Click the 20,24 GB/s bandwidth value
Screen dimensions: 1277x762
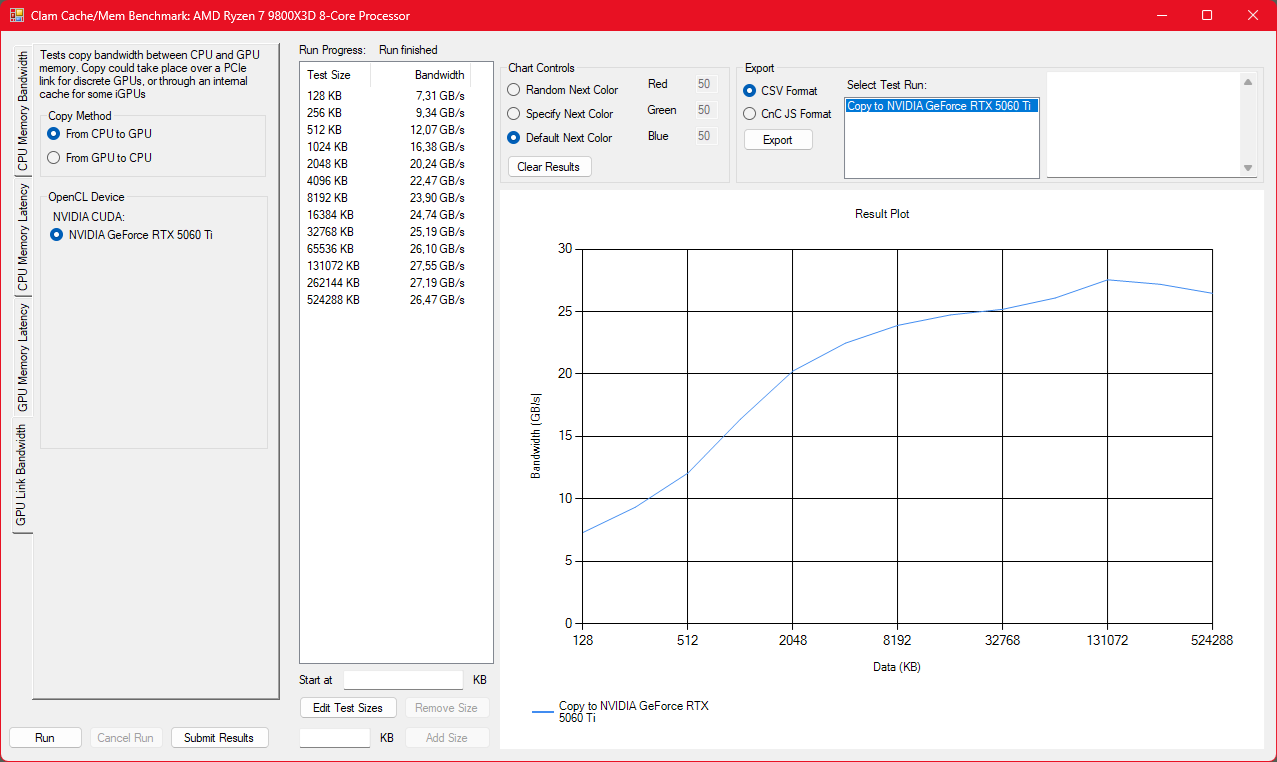pyautogui.click(x=437, y=164)
